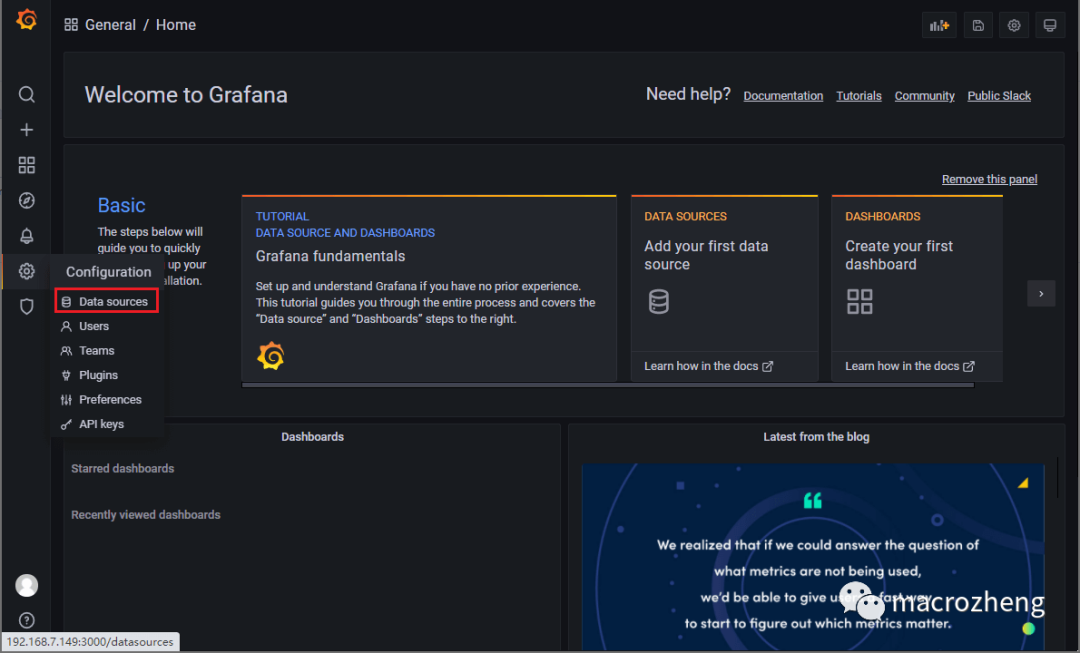Click the Configuration gear icon in the sidebar
Image resolution: width=1080 pixels, height=653 pixels.
26,271
